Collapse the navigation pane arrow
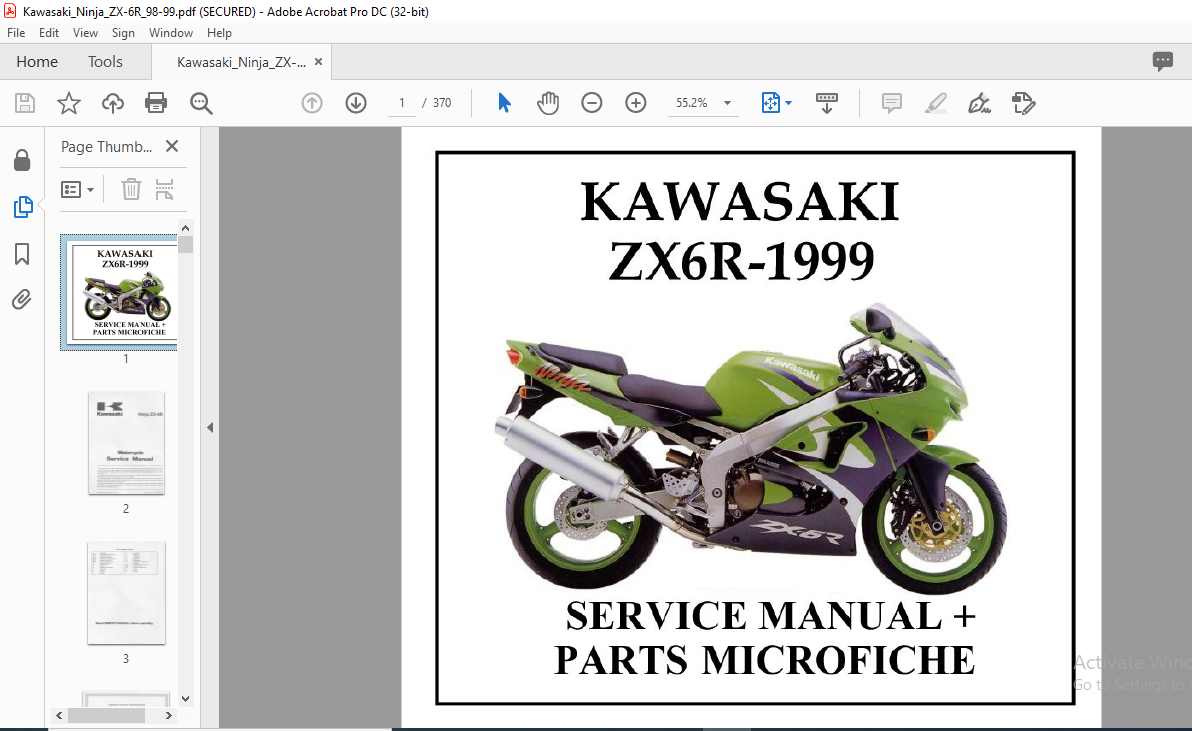 [211, 428]
